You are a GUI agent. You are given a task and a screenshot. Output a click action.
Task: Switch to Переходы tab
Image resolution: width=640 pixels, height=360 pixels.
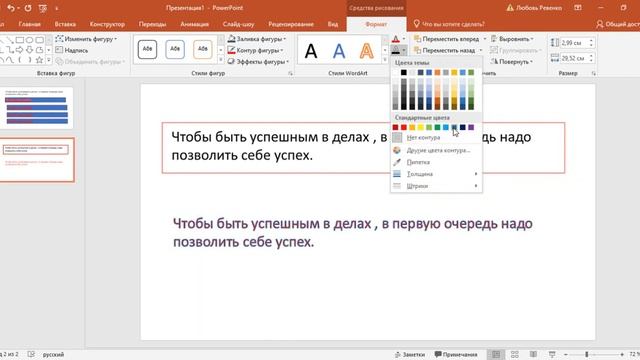click(x=152, y=24)
